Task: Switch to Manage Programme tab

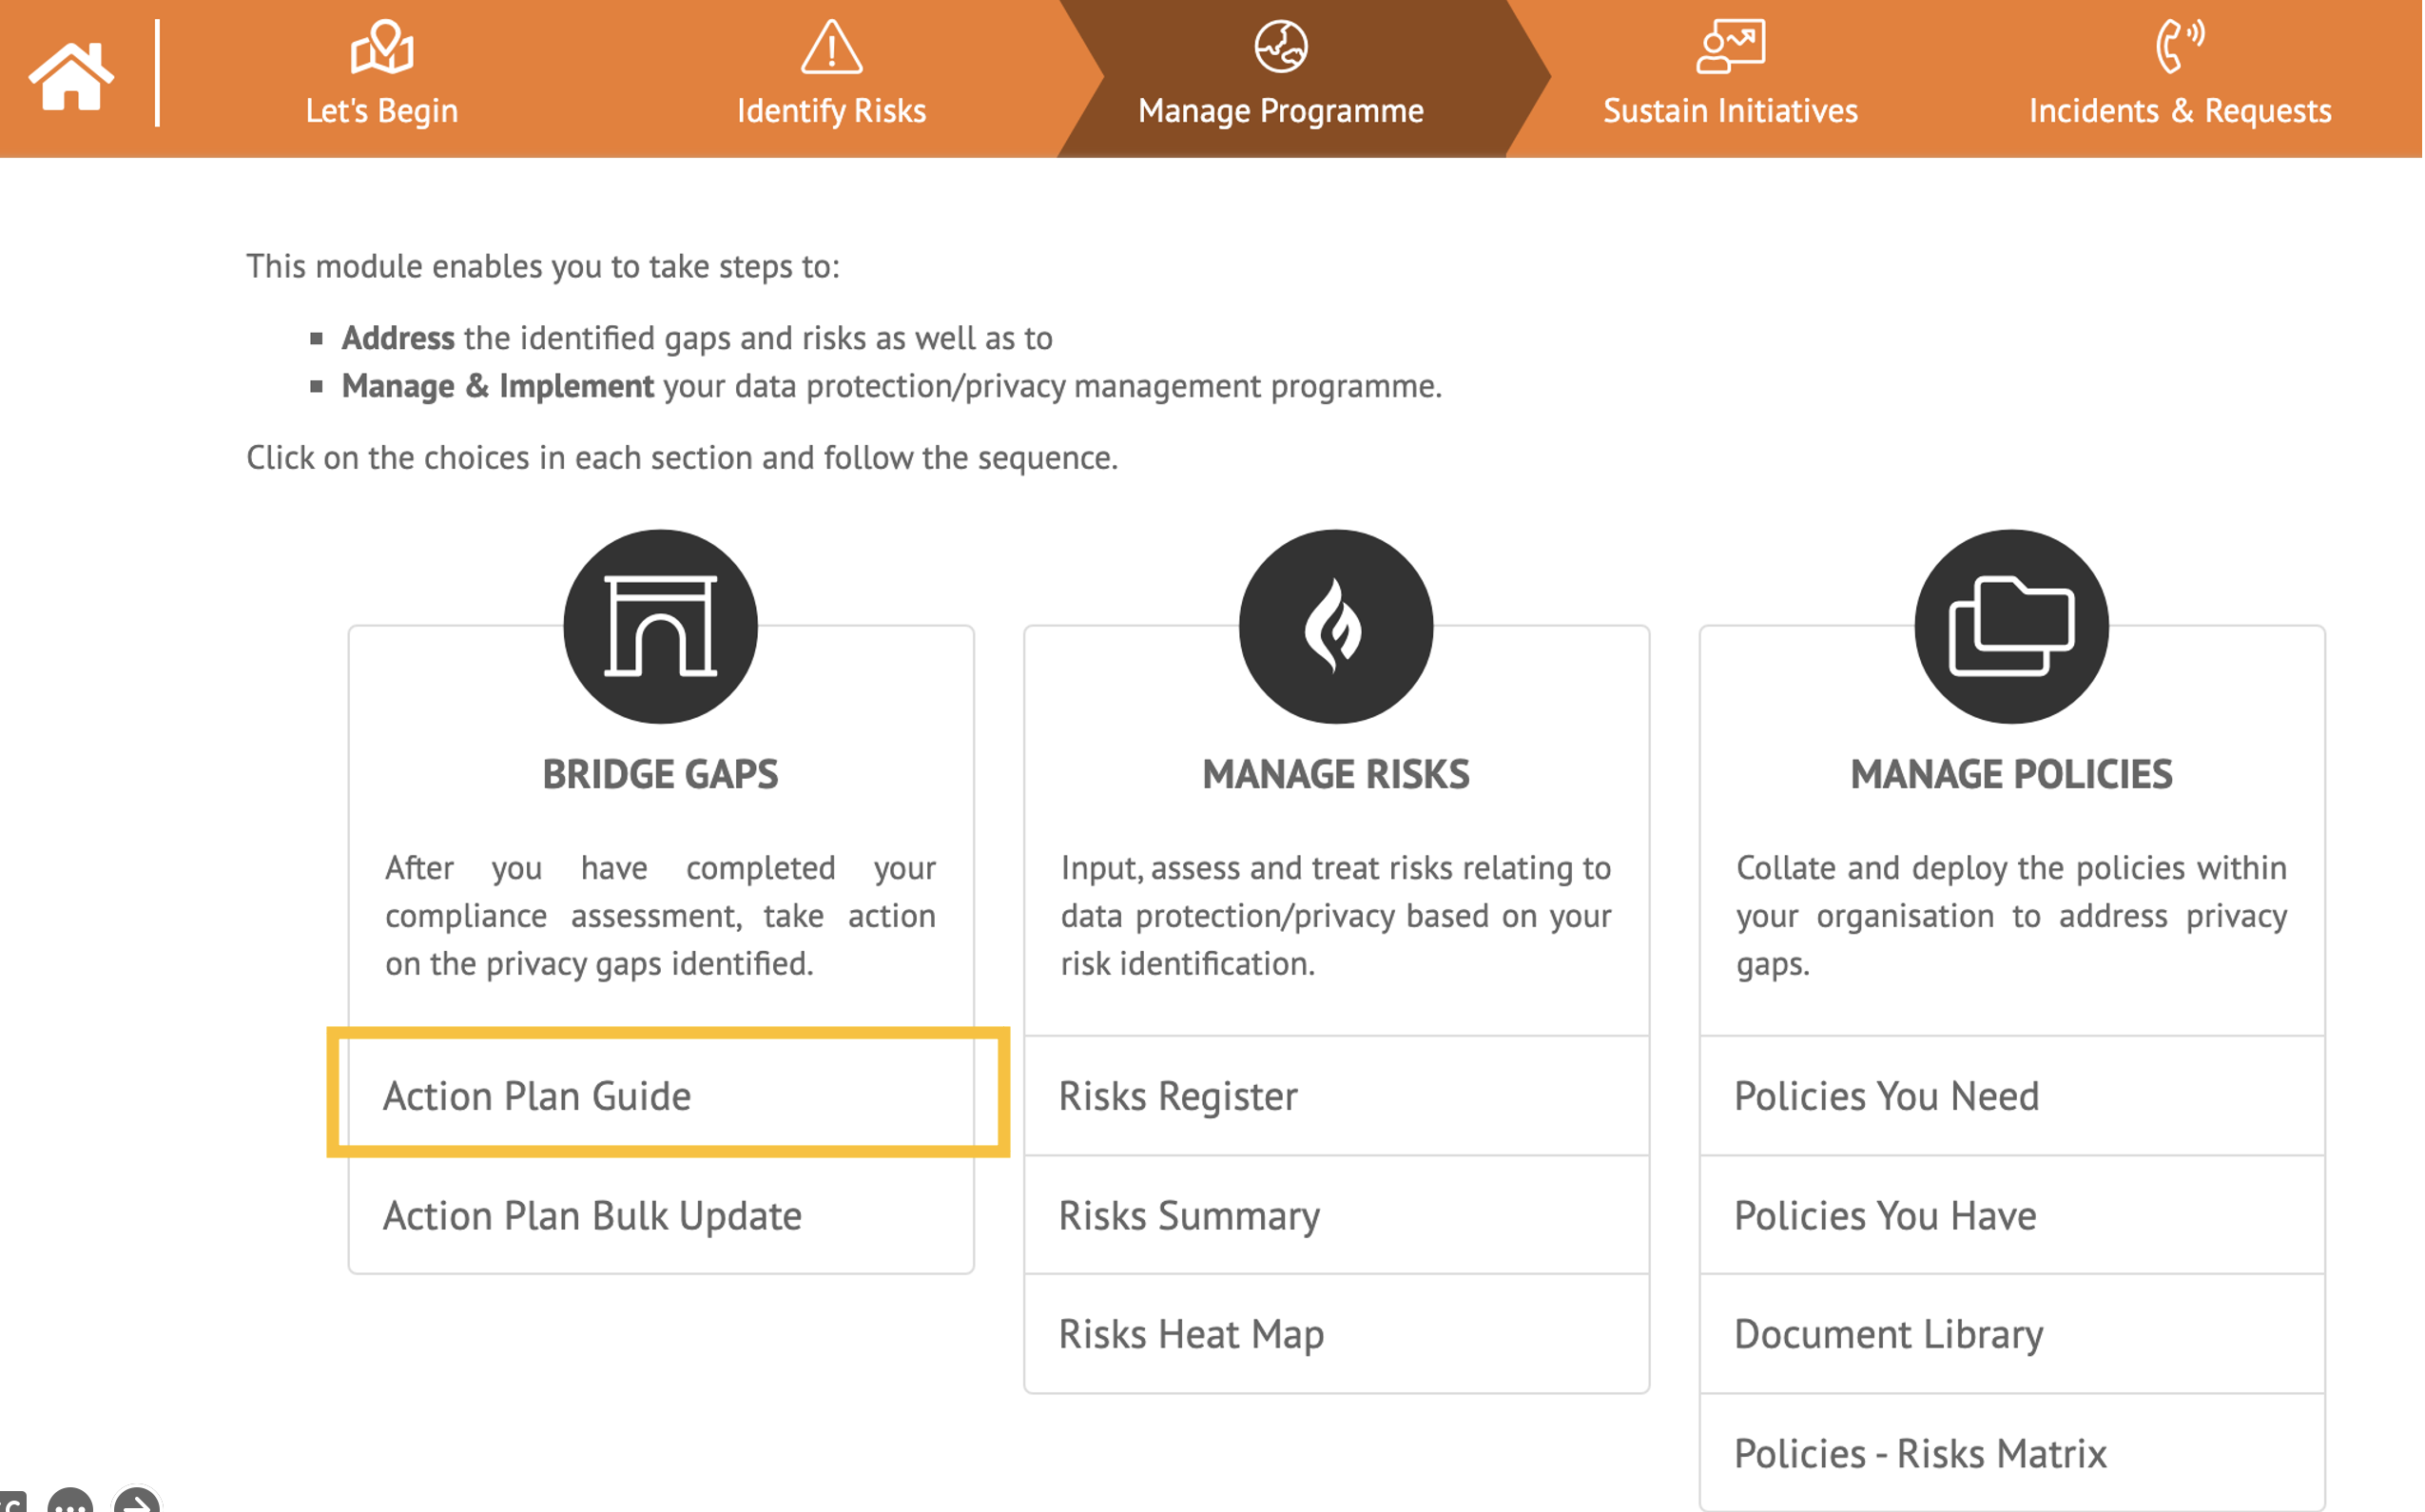Action: (1280, 110)
